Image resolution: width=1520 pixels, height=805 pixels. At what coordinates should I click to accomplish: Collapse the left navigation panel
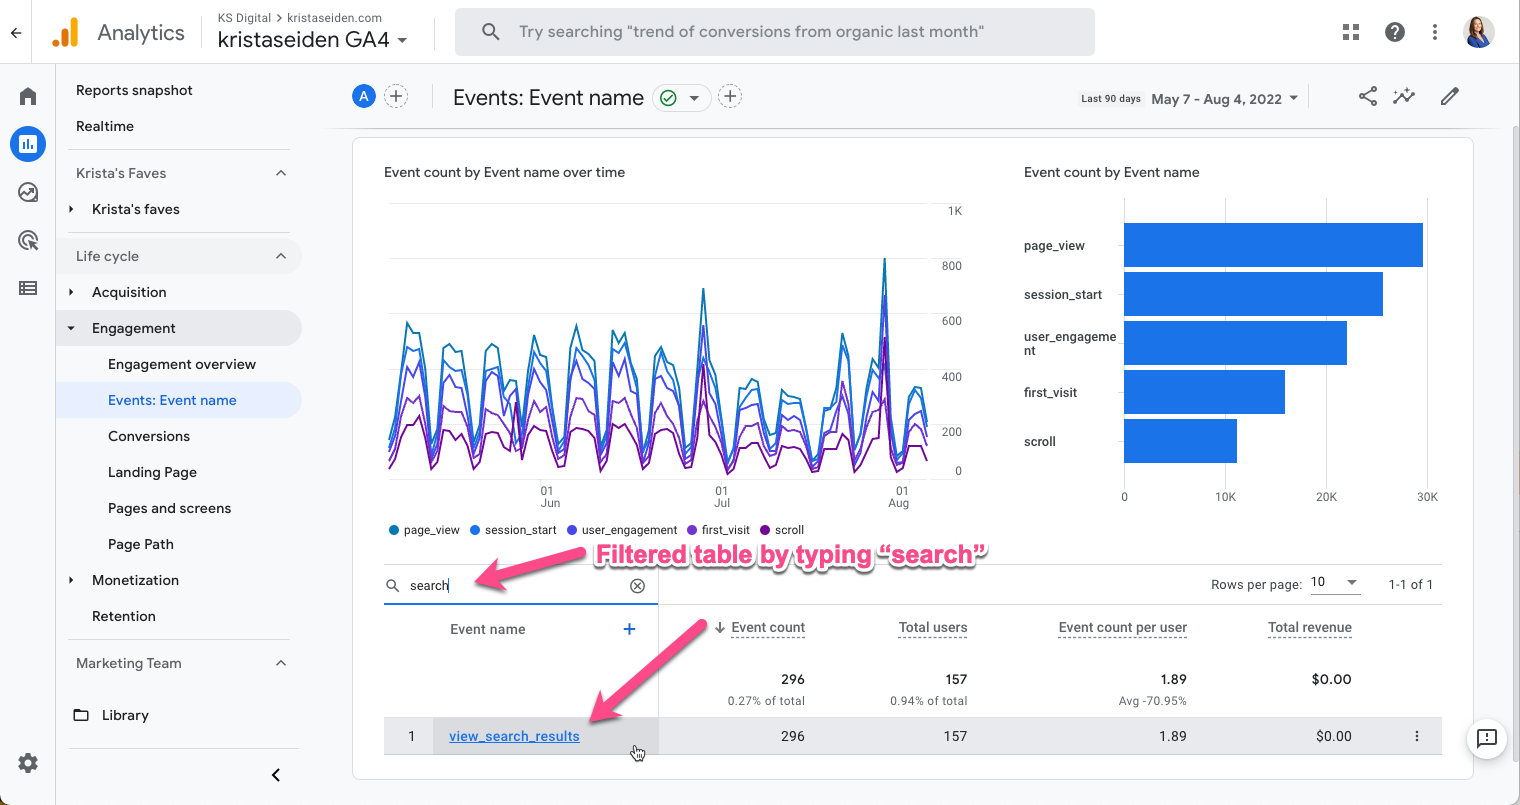tap(276, 775)
